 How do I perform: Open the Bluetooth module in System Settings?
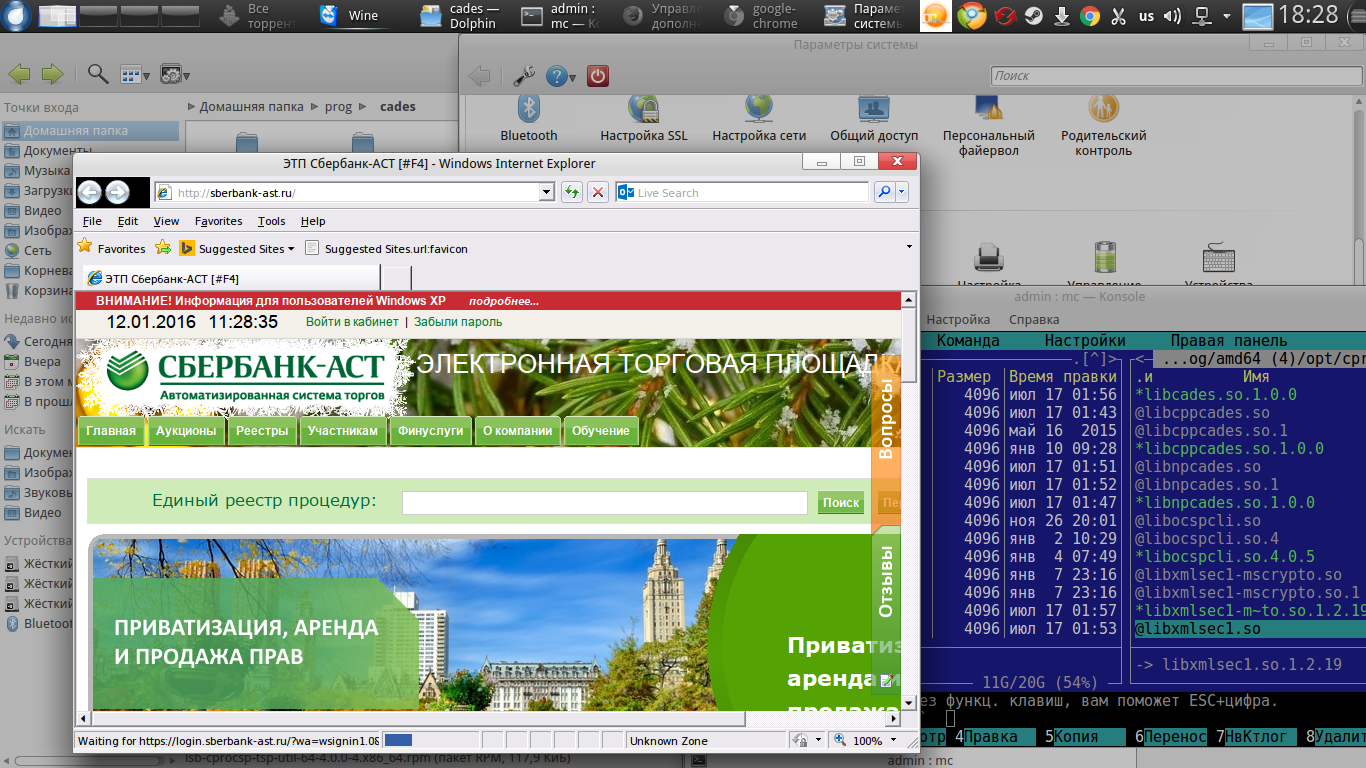[528, 118]
